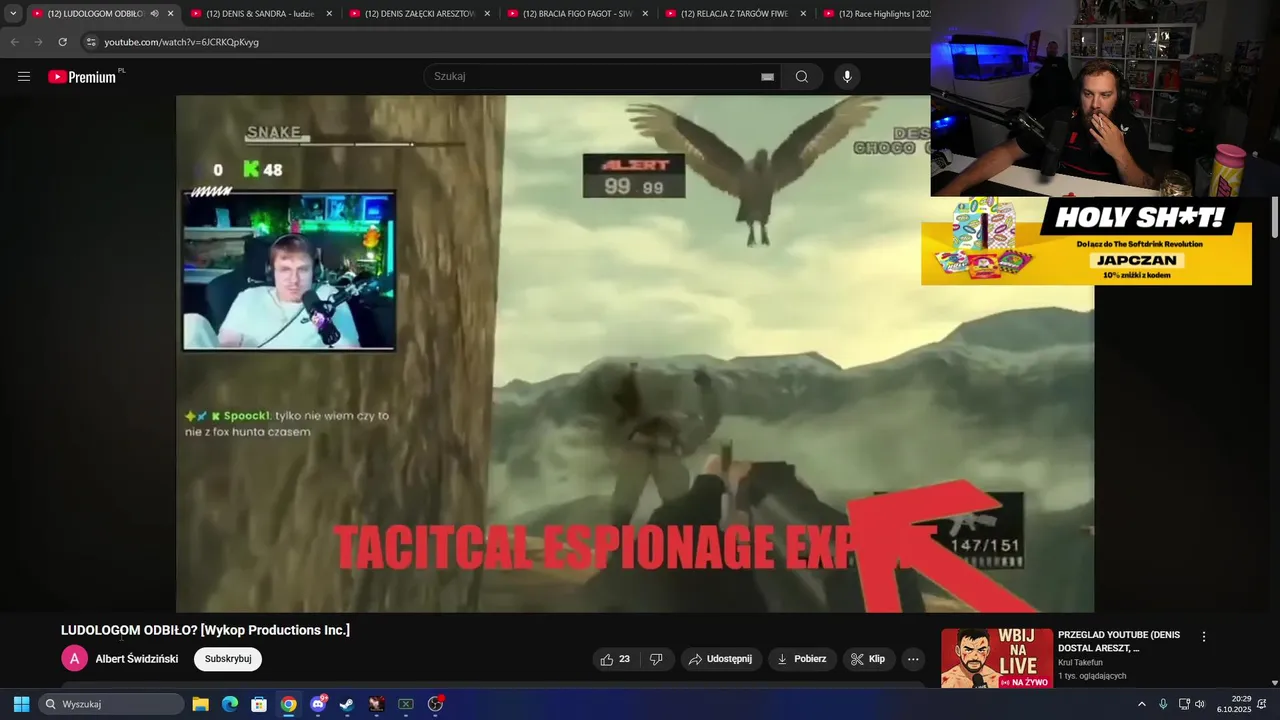Open more actions three-dot menu under the video
1280x720 pixels.
913,659
